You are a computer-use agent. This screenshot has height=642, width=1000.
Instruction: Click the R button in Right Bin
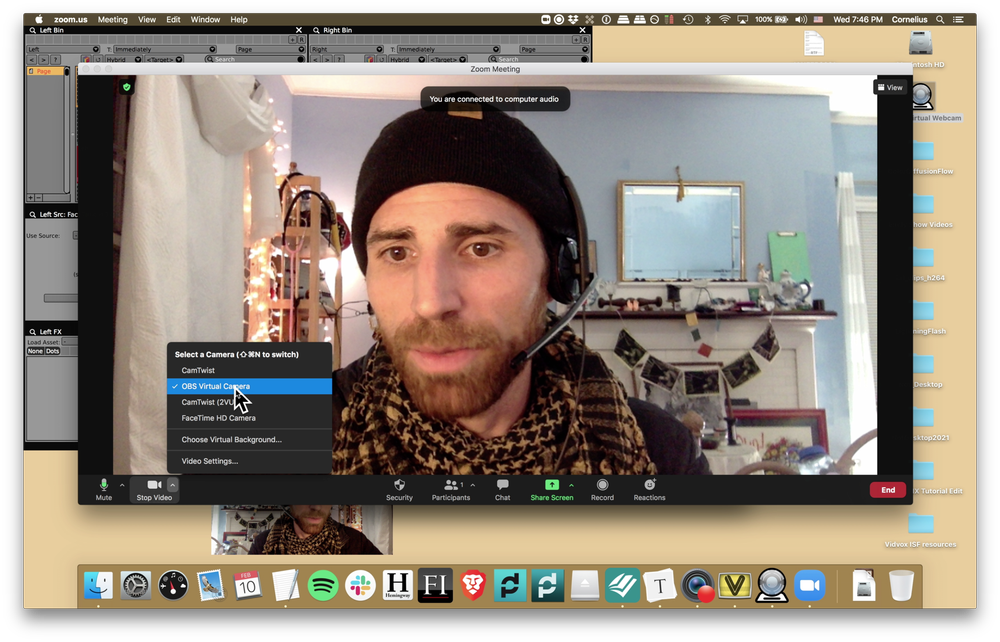click(x=585, y=40)
